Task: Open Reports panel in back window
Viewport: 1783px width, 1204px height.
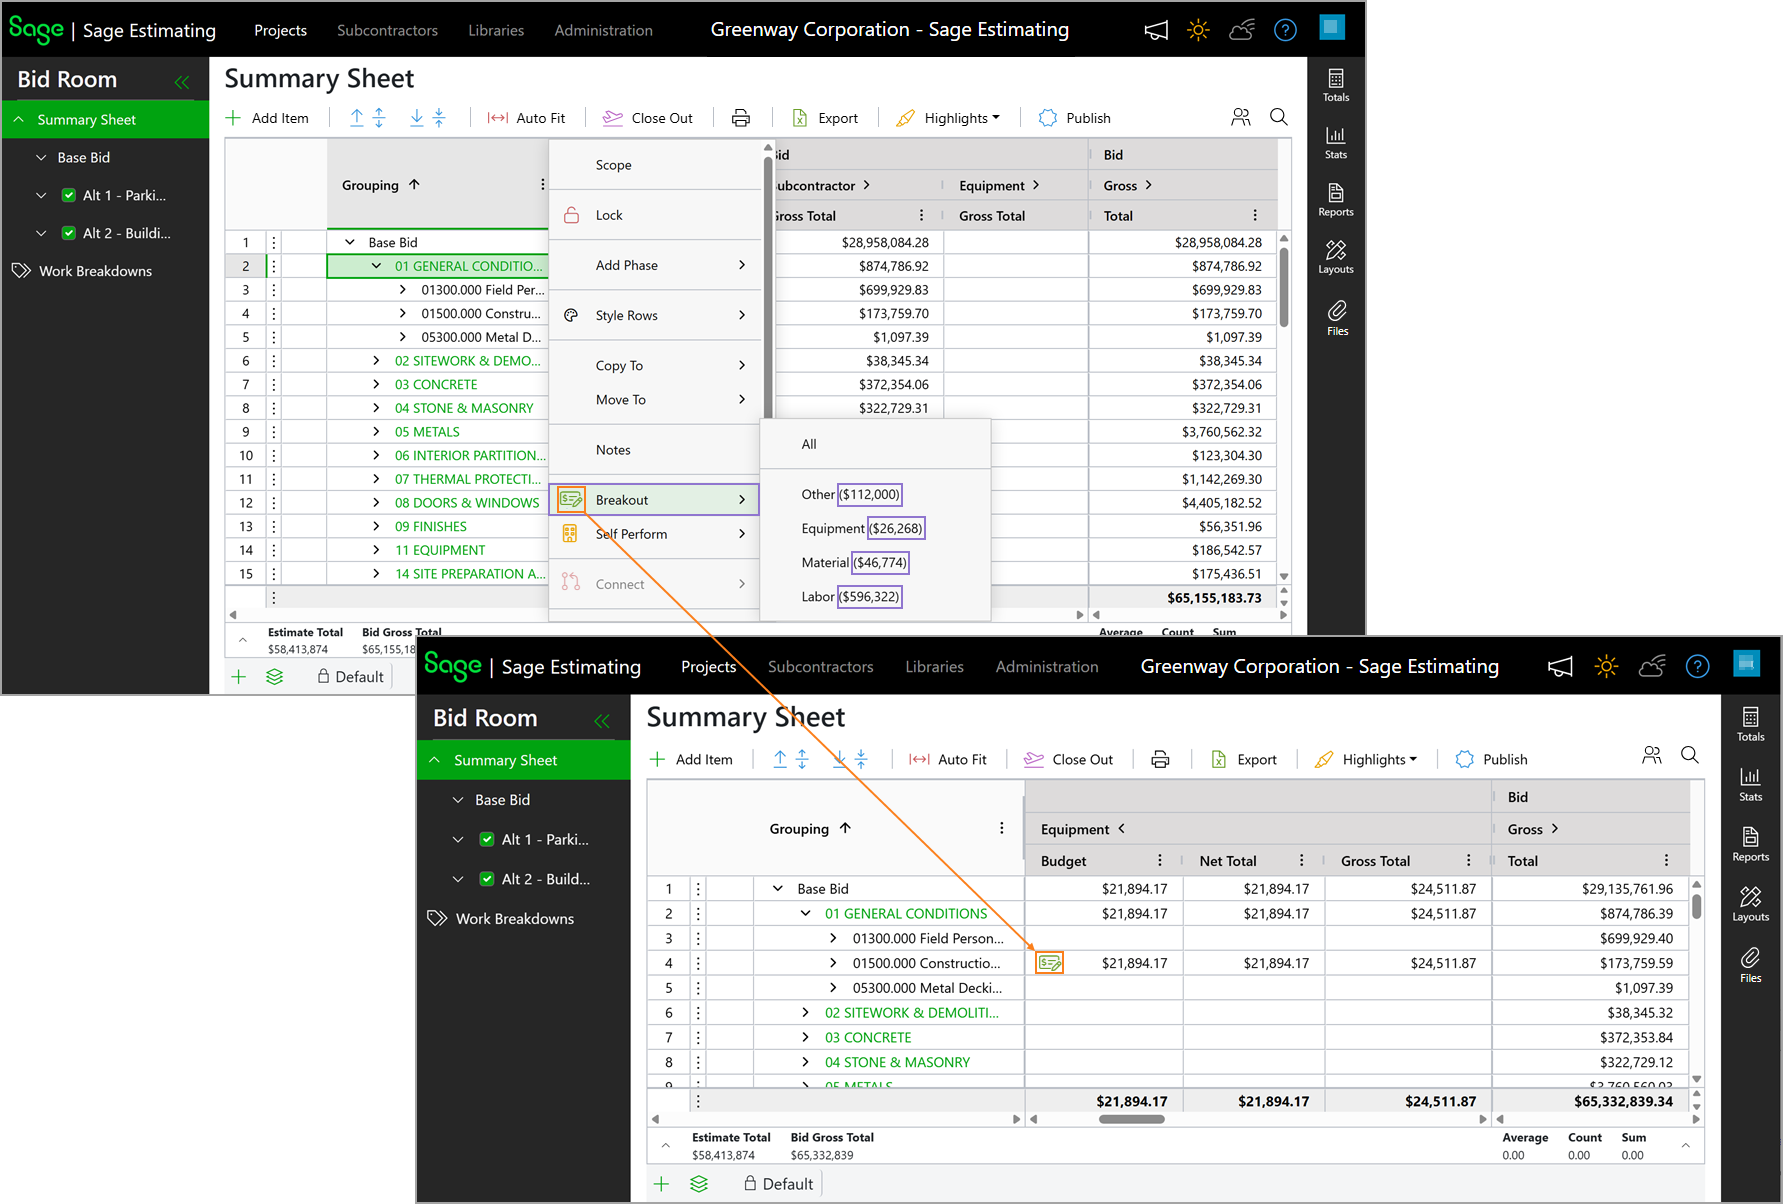Action: [x=1336, y=199]
